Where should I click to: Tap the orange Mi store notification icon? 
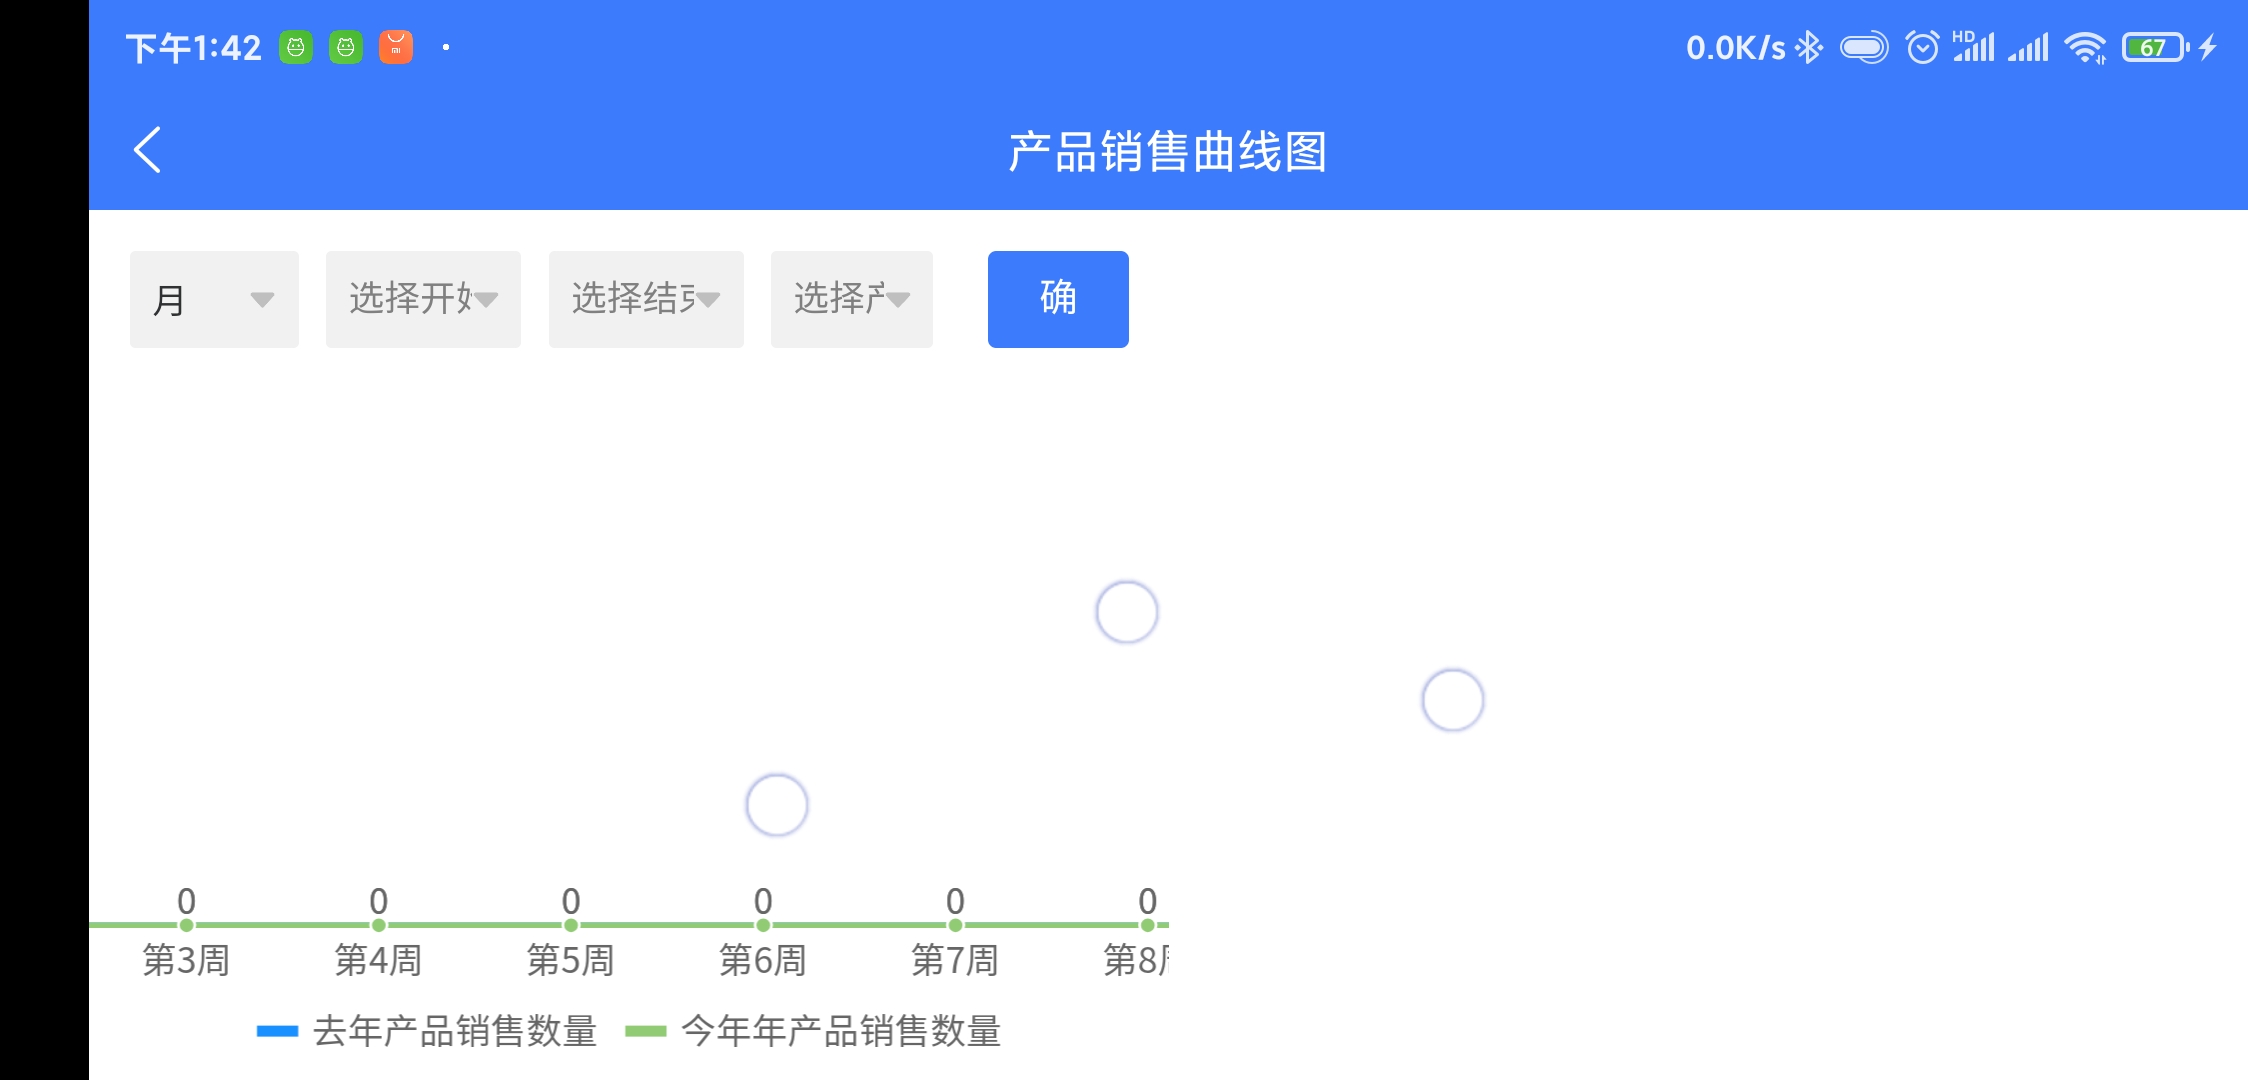(396, 47)
